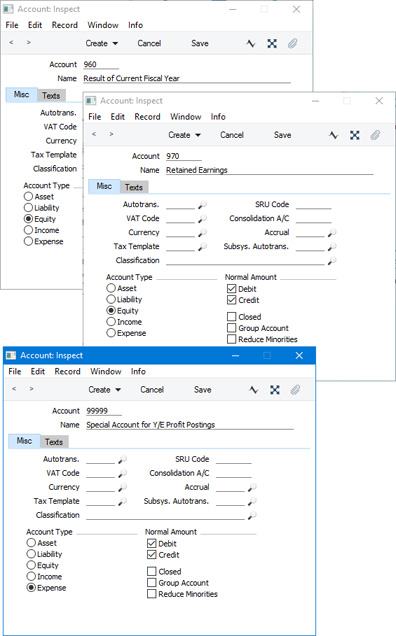Click the activity icon in the 99999 account window

point(254,390)
